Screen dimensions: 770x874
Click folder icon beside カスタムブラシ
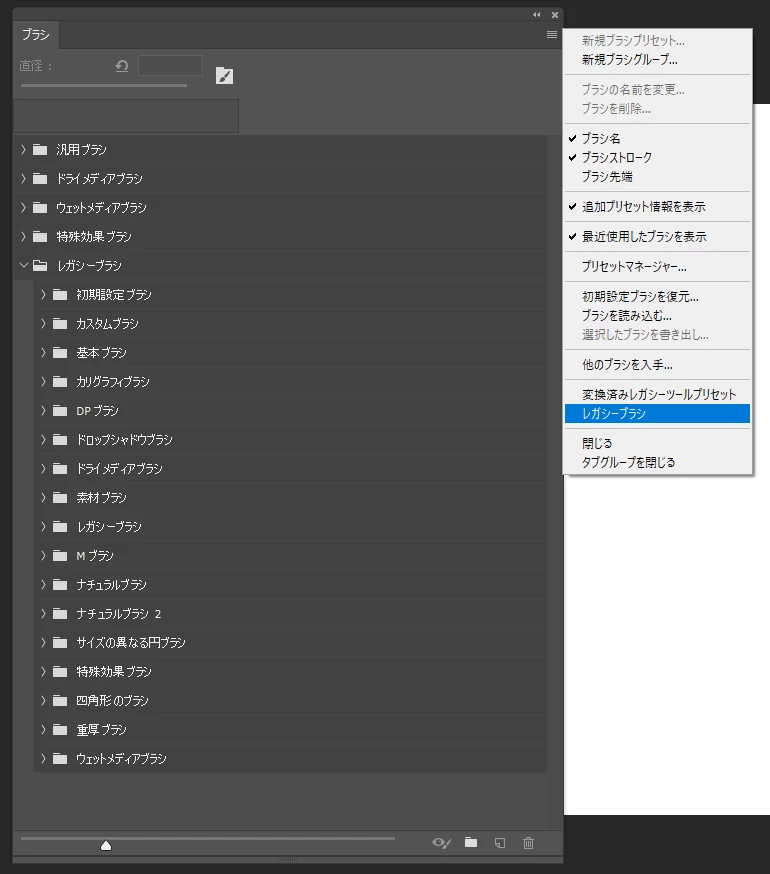[x=60, y=323]
